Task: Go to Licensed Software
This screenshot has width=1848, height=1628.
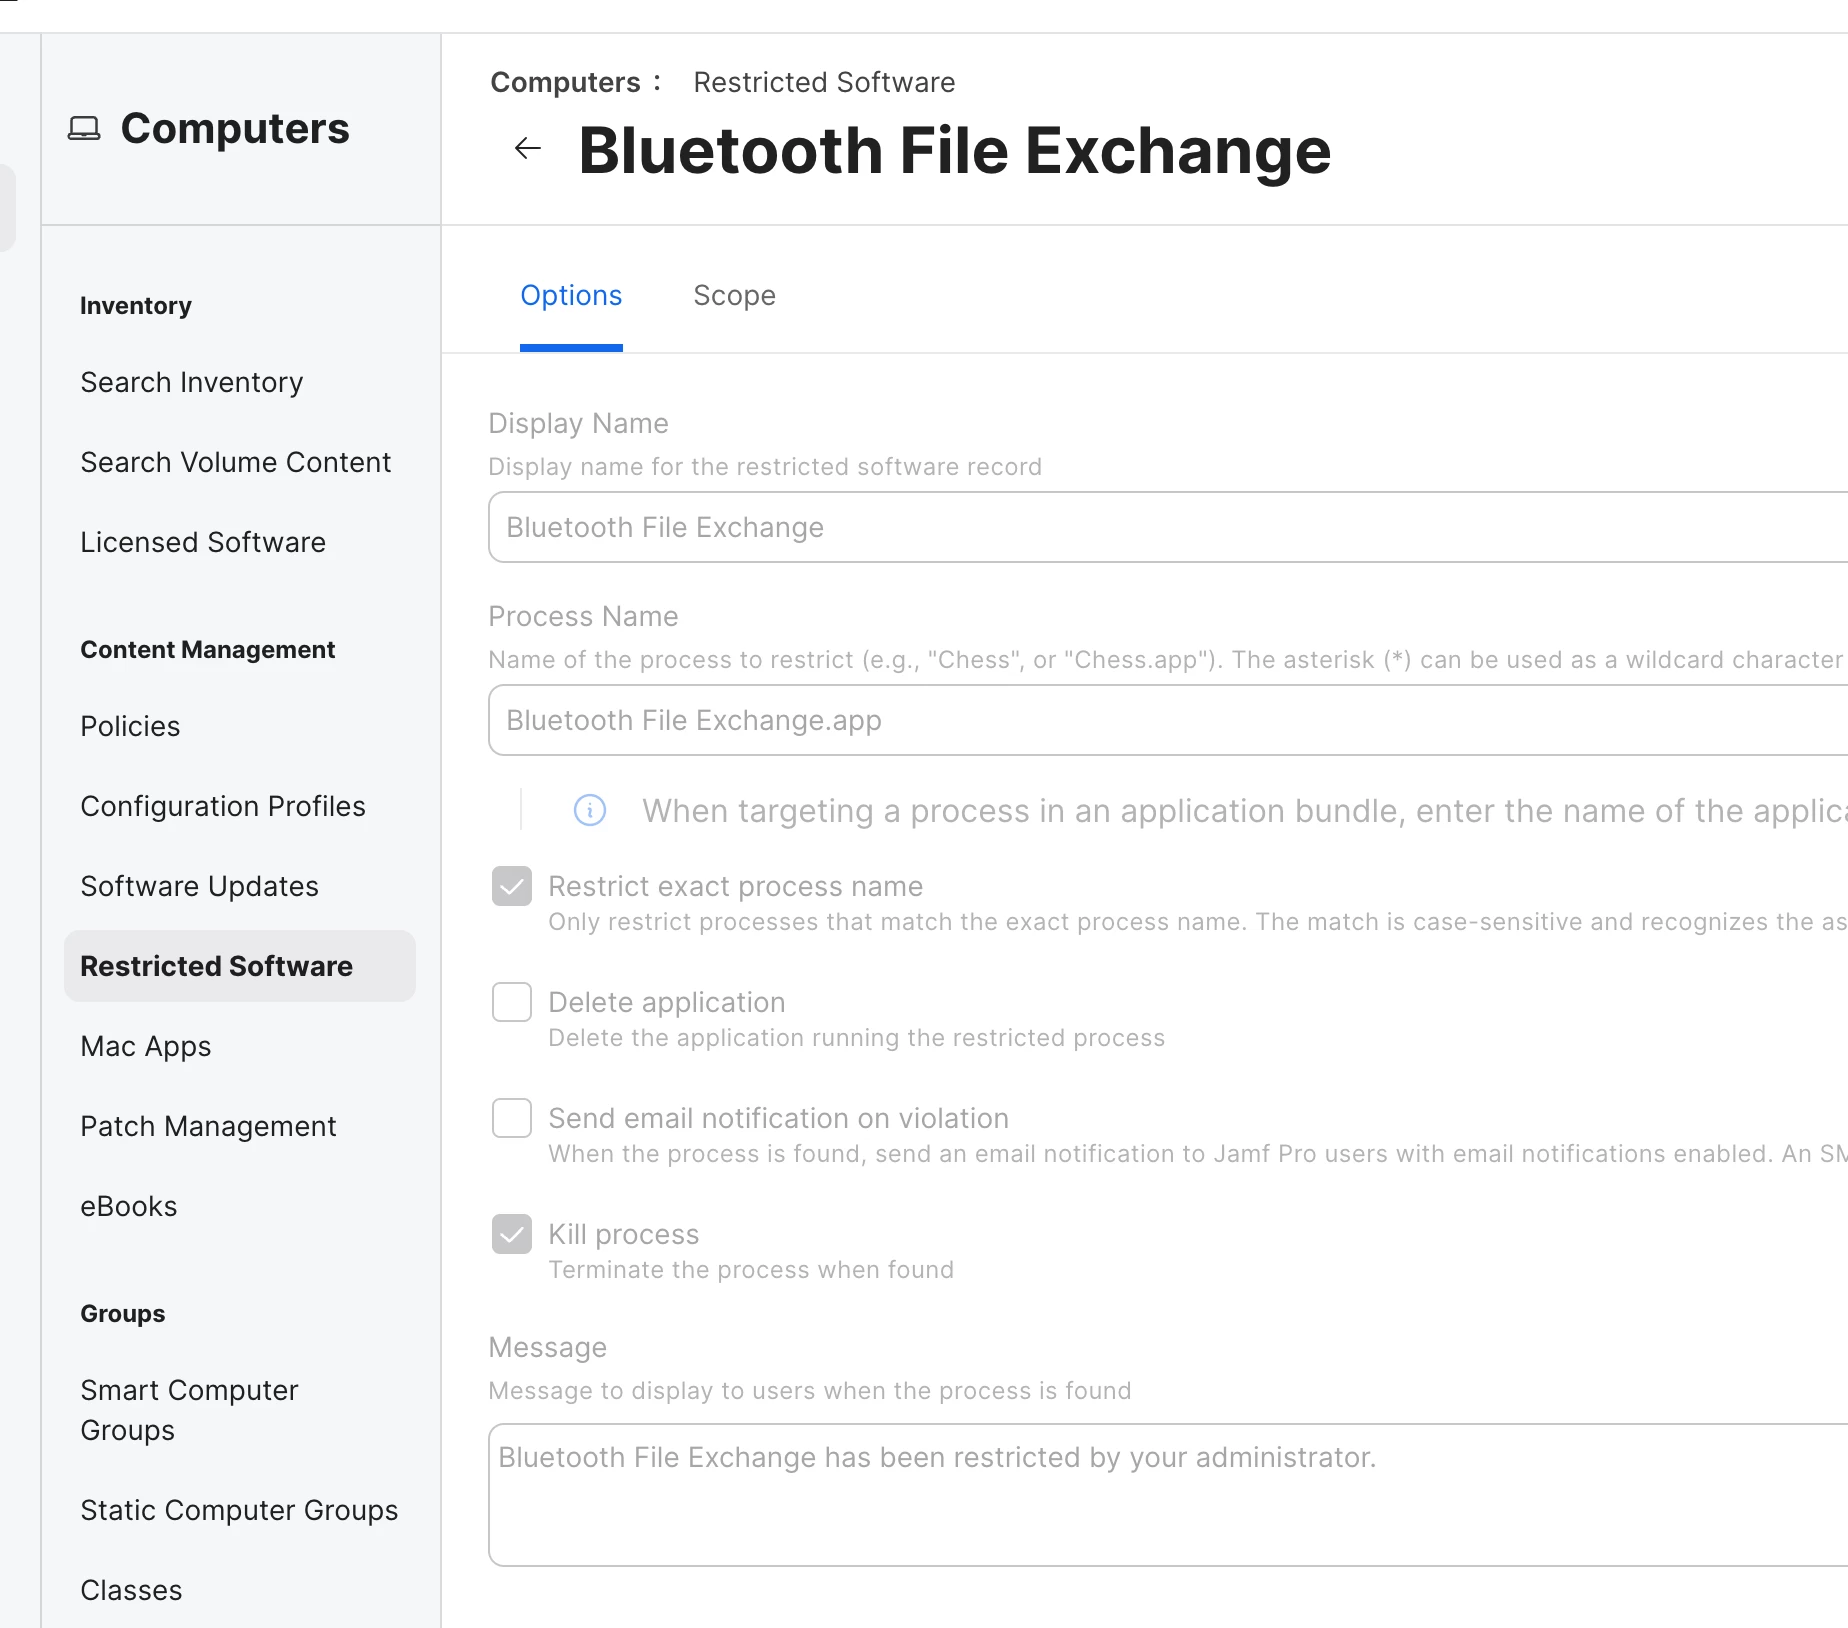Action: [203, 542]
